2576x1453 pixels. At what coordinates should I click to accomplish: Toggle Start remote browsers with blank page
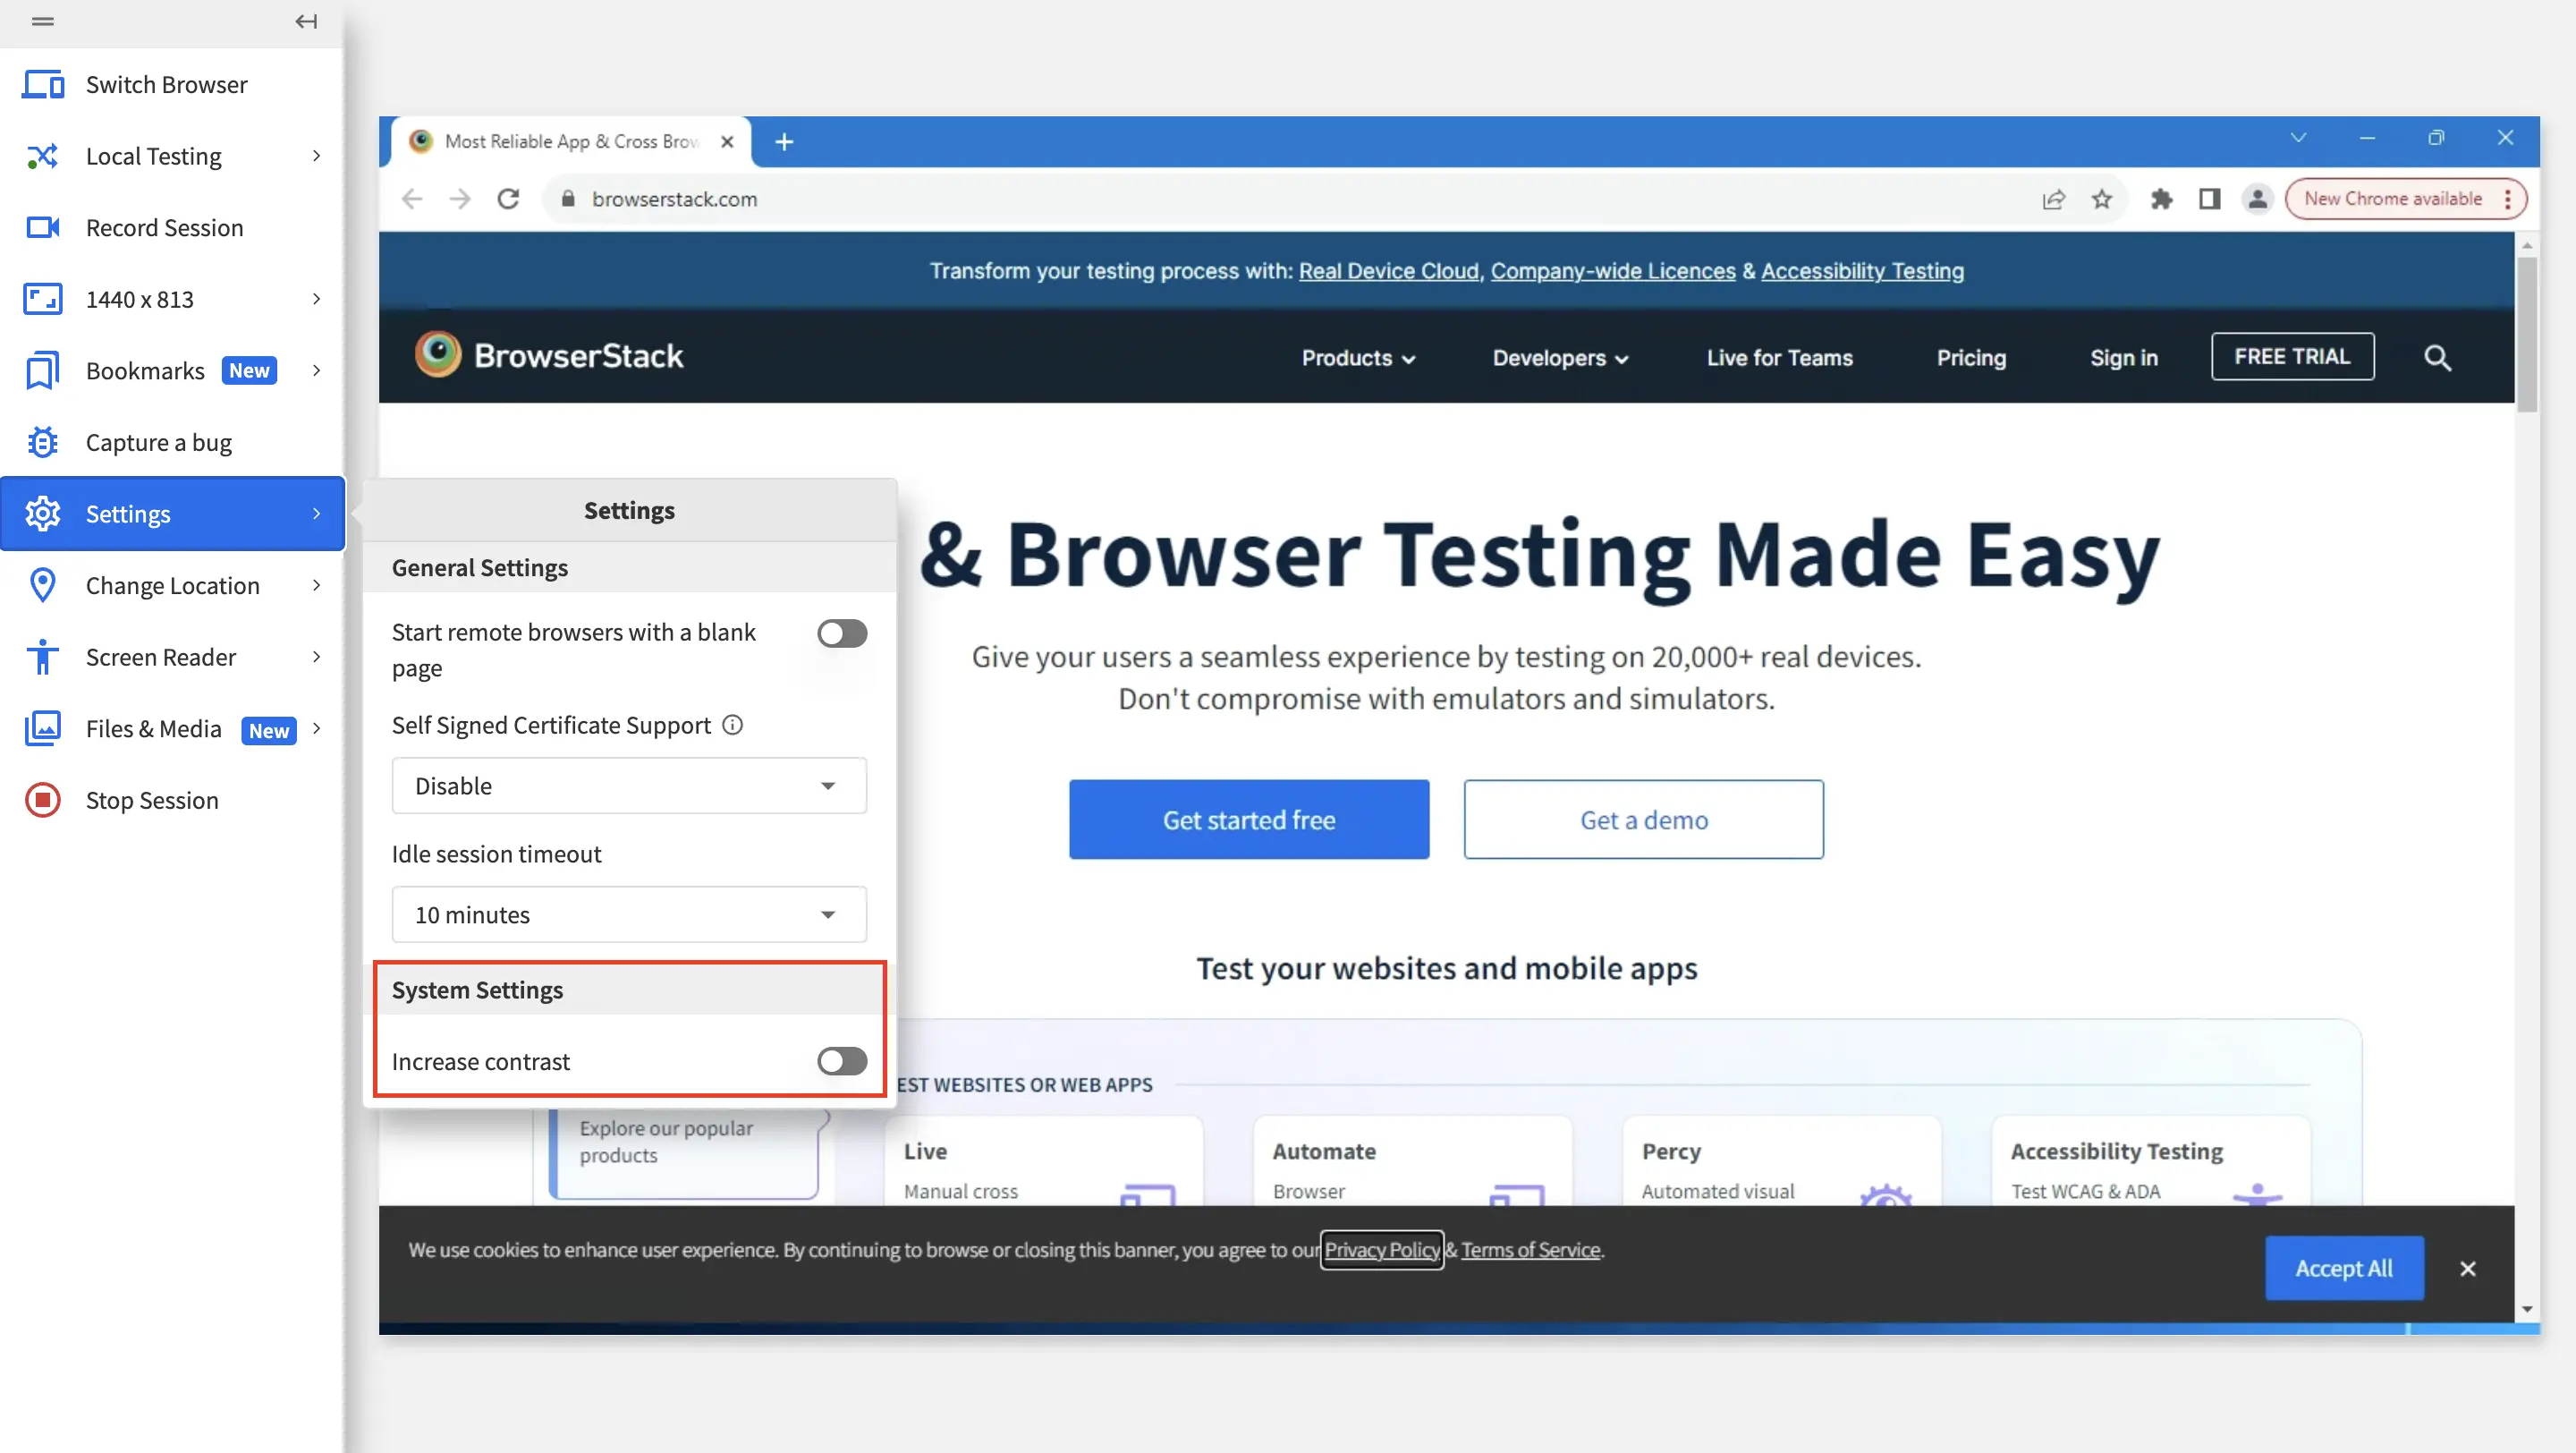click(841, 633)
